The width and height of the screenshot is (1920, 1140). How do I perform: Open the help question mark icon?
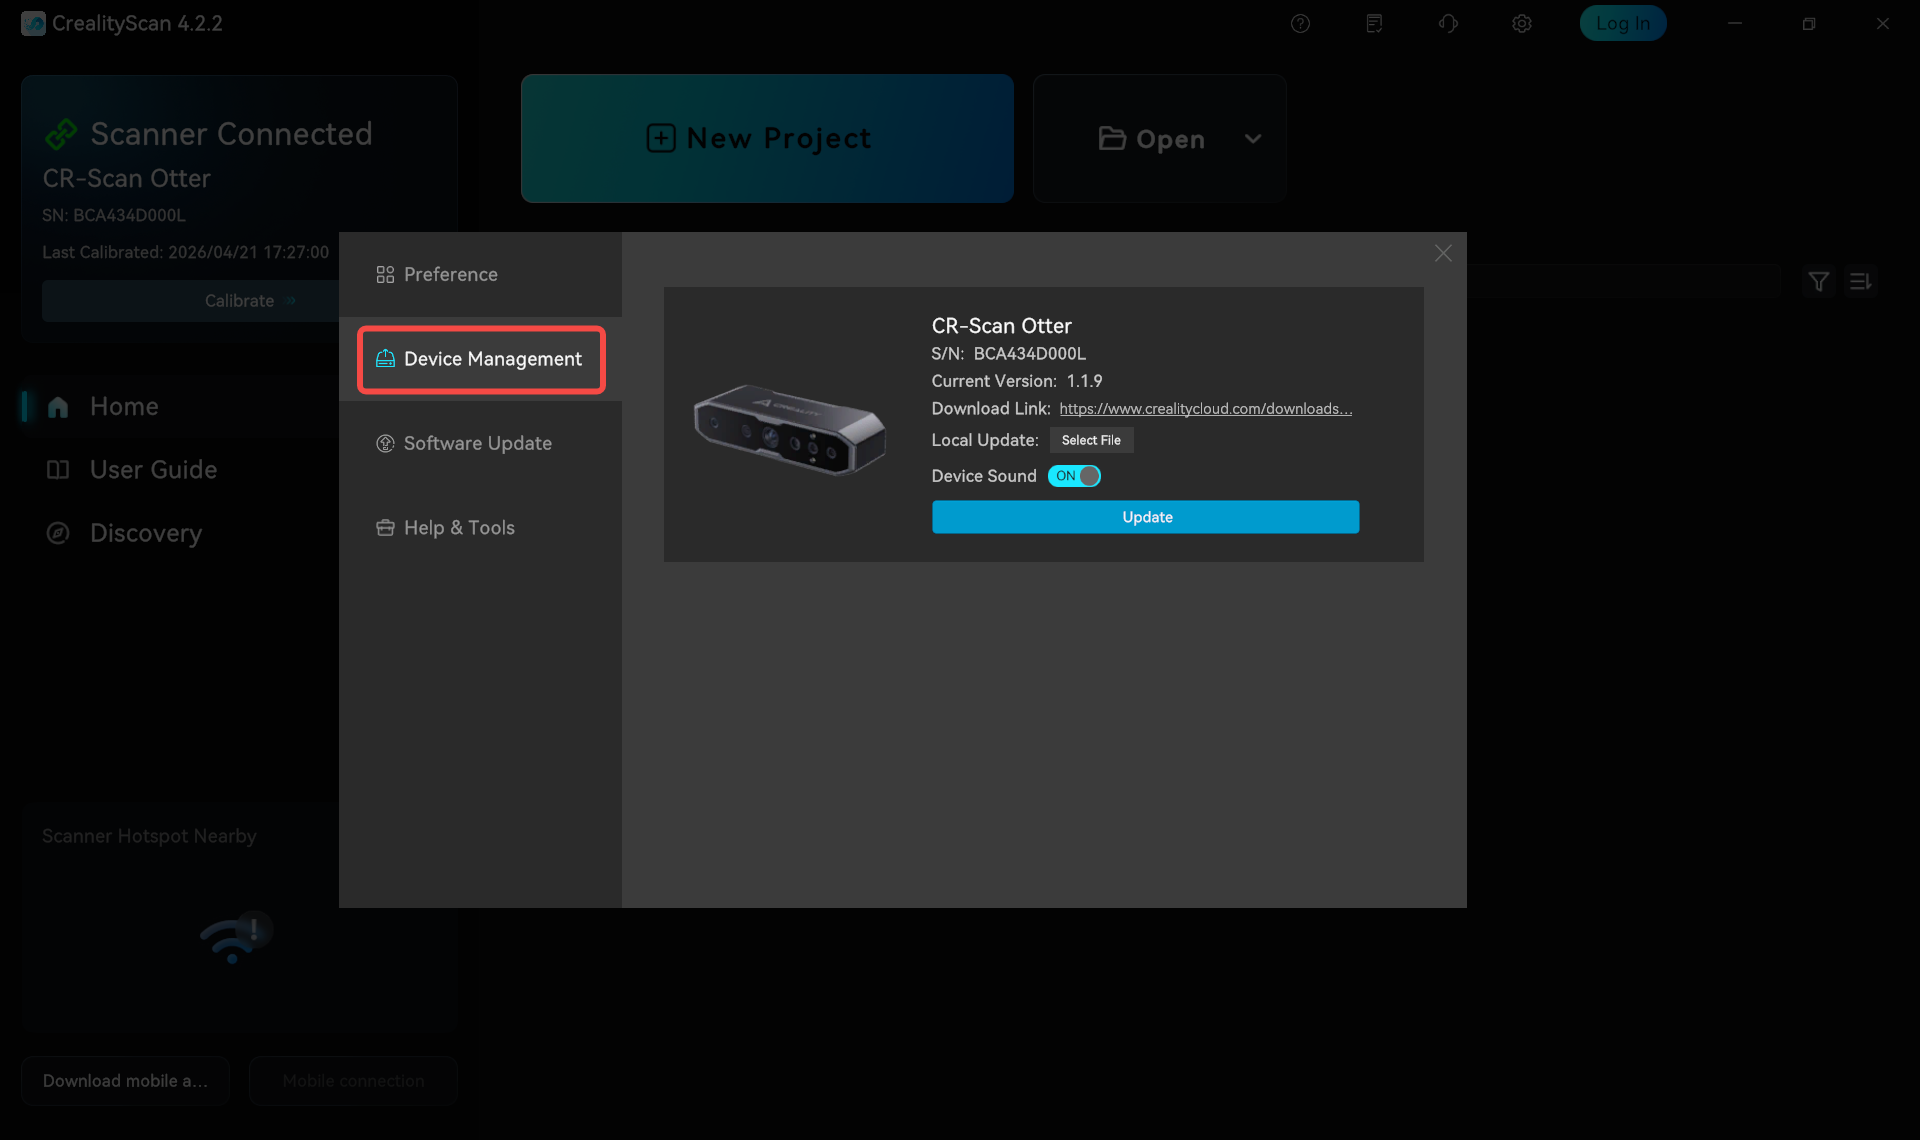(x=1300, y=23)
